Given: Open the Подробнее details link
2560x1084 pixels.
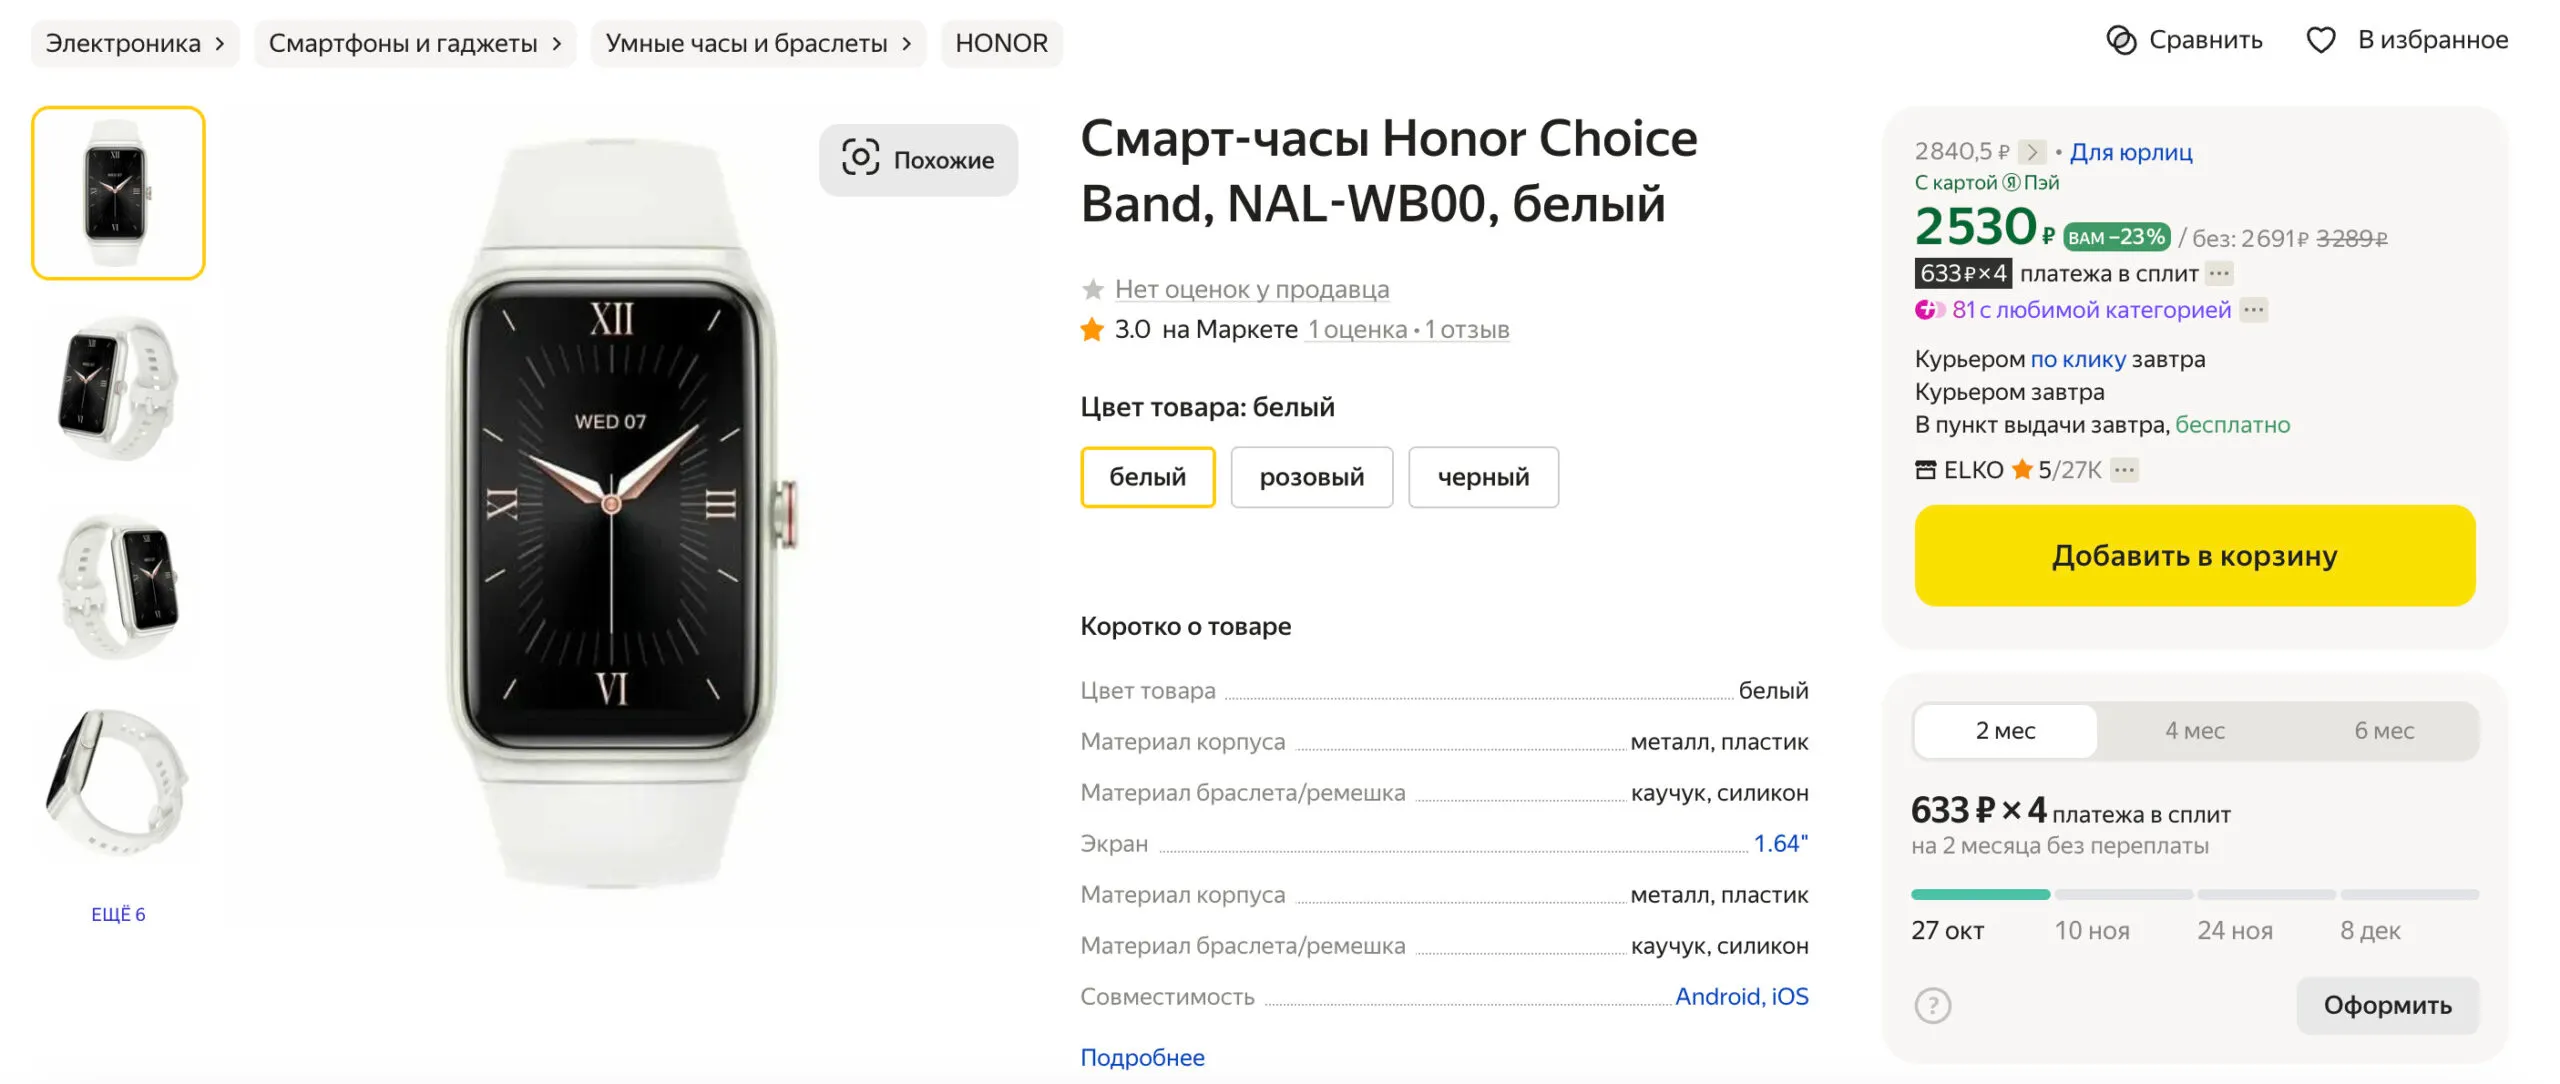Looking at the screenshot, I should [x=1142, y=1057].
